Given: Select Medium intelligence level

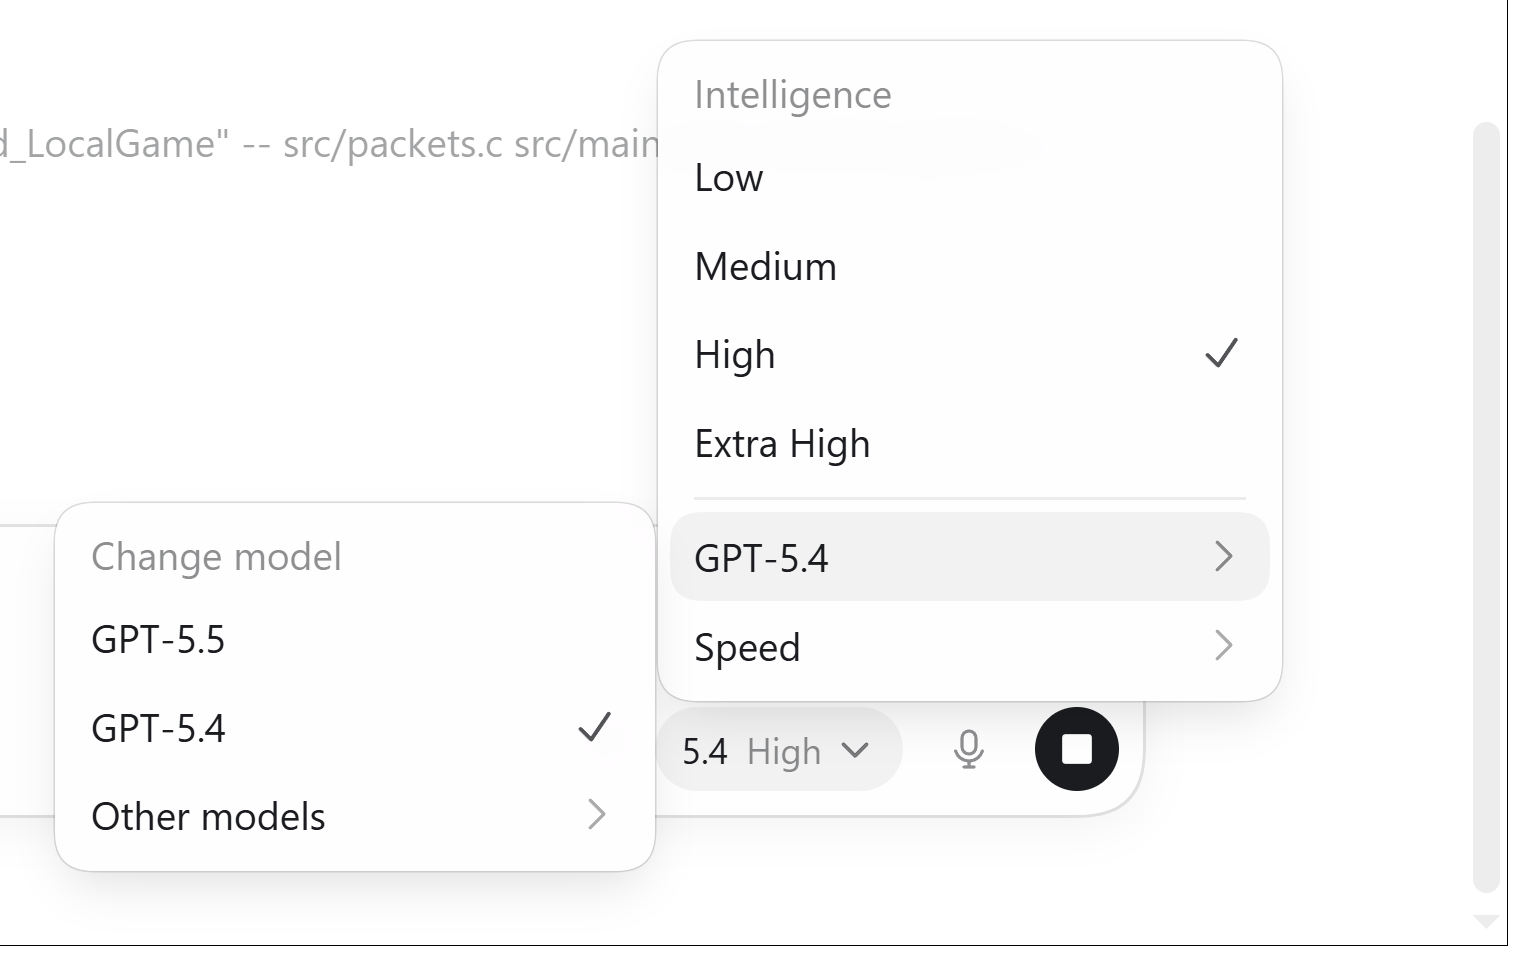Looking at the screenshot, I should [x=765, y=267].
